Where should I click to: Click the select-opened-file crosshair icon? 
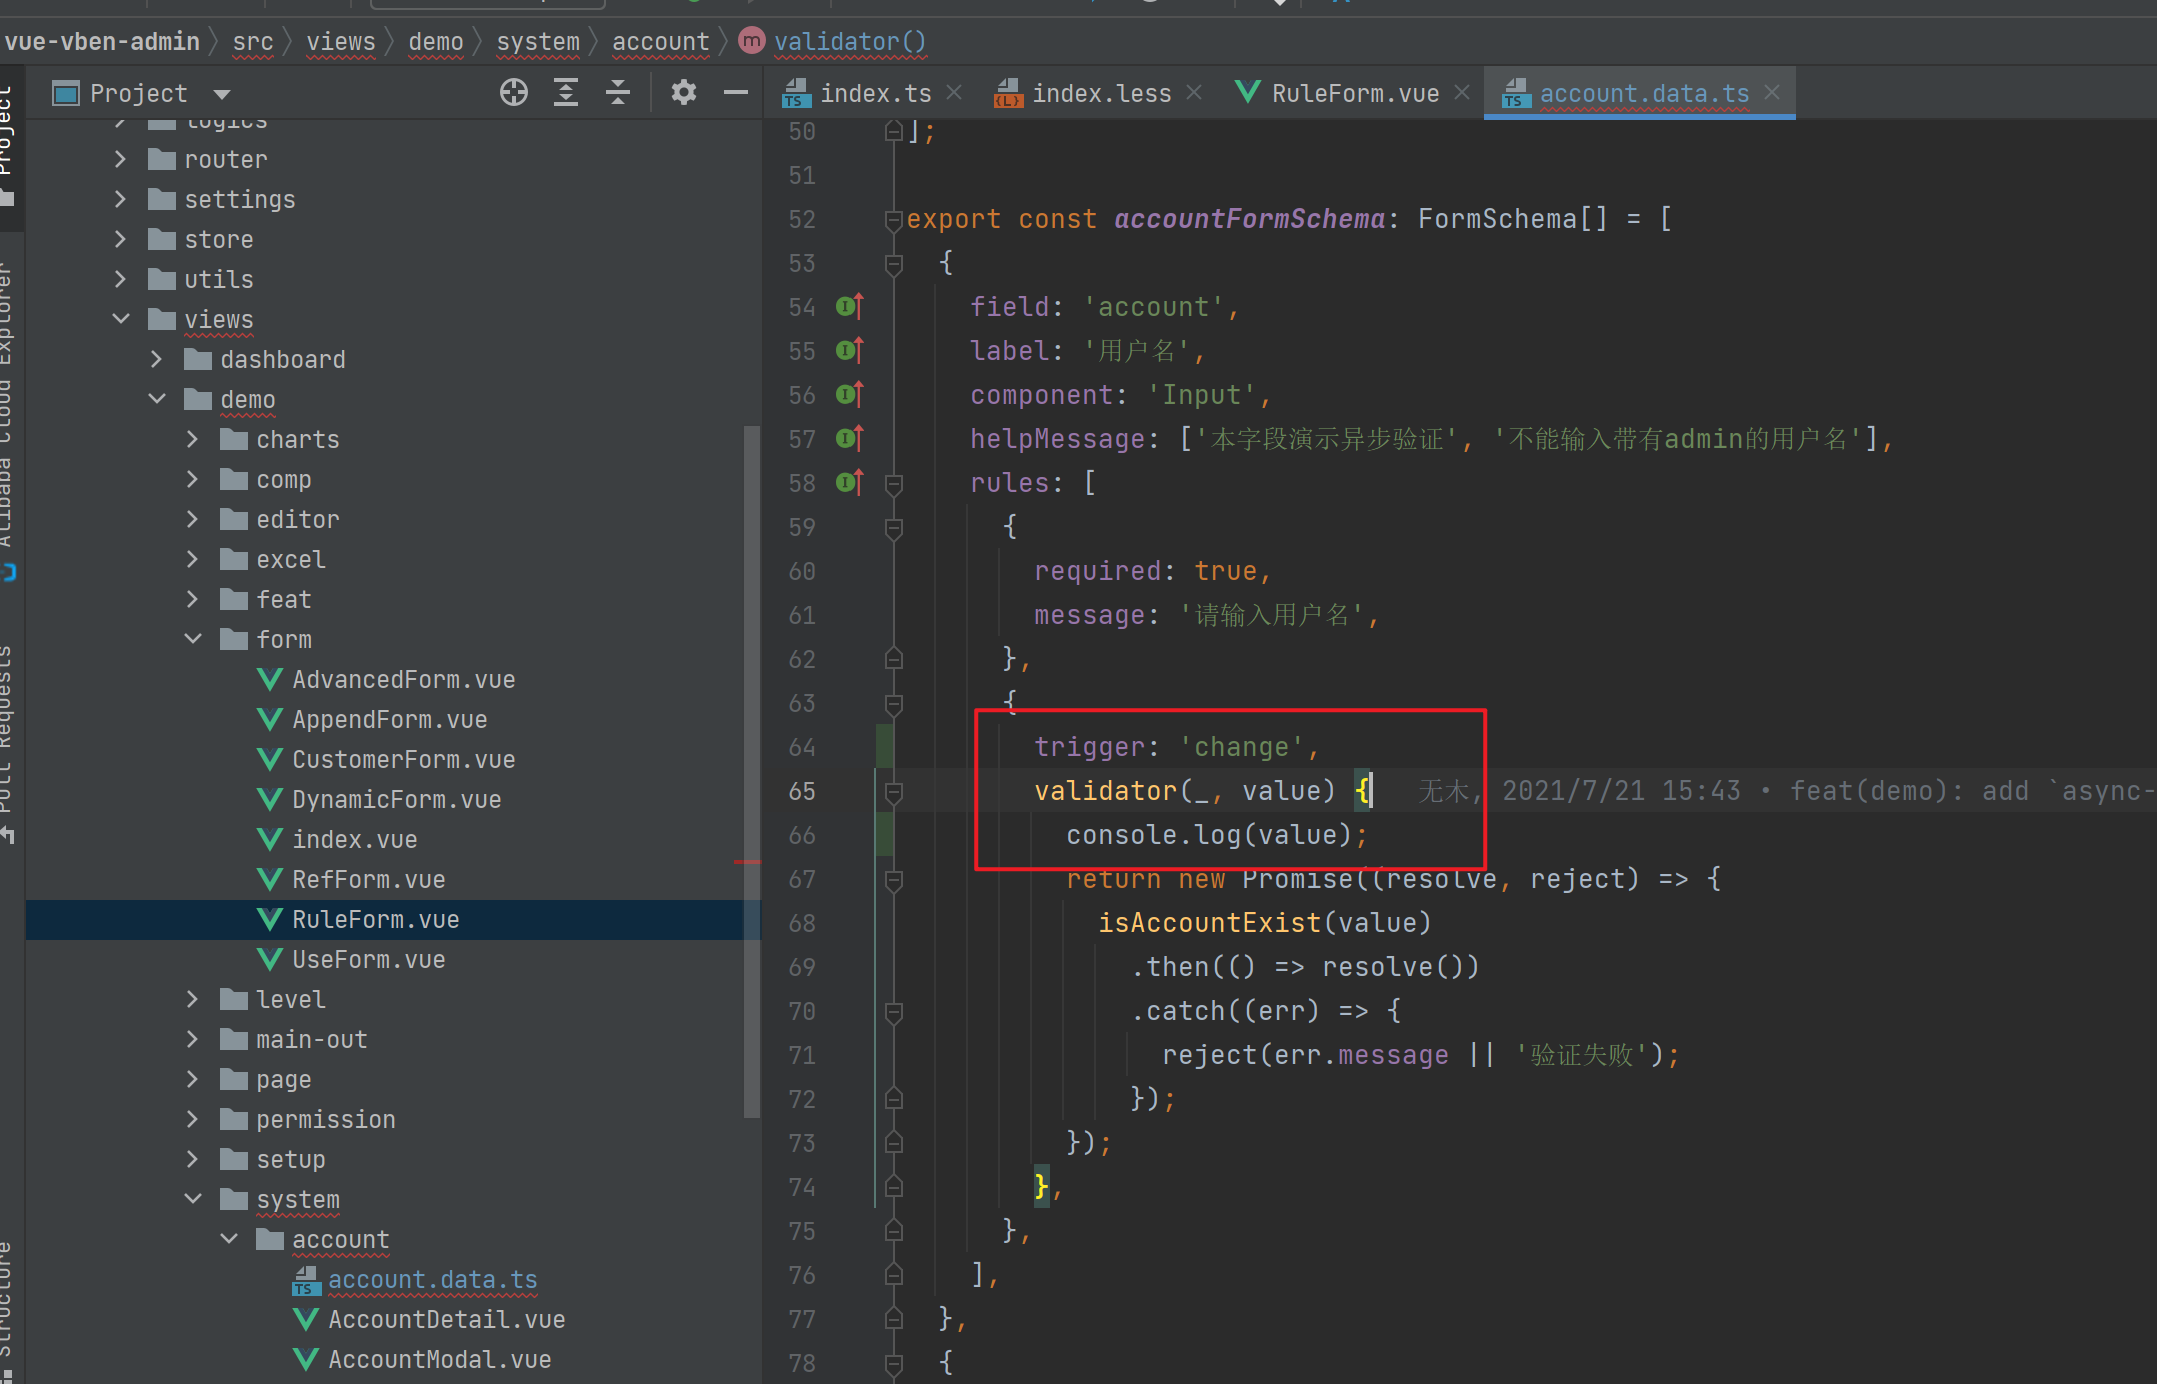(x=514, y=92)
